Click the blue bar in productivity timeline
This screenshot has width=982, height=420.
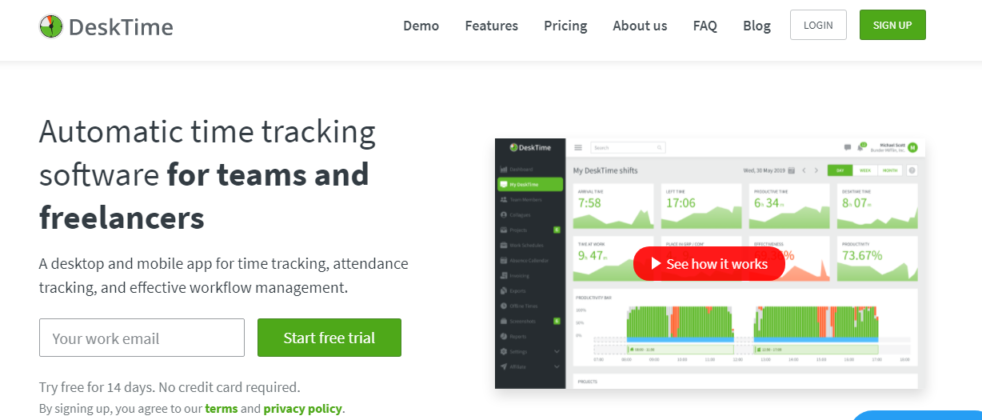coord(680,339)
